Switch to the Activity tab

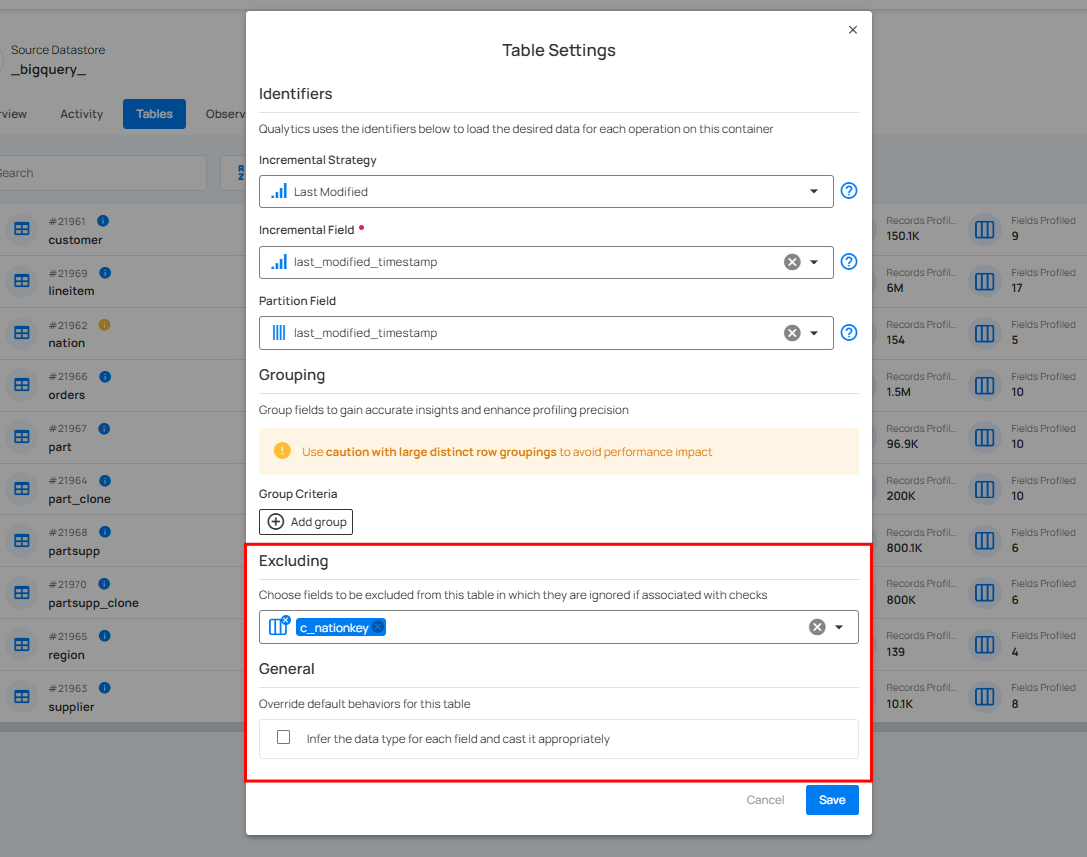pos(81,114)
